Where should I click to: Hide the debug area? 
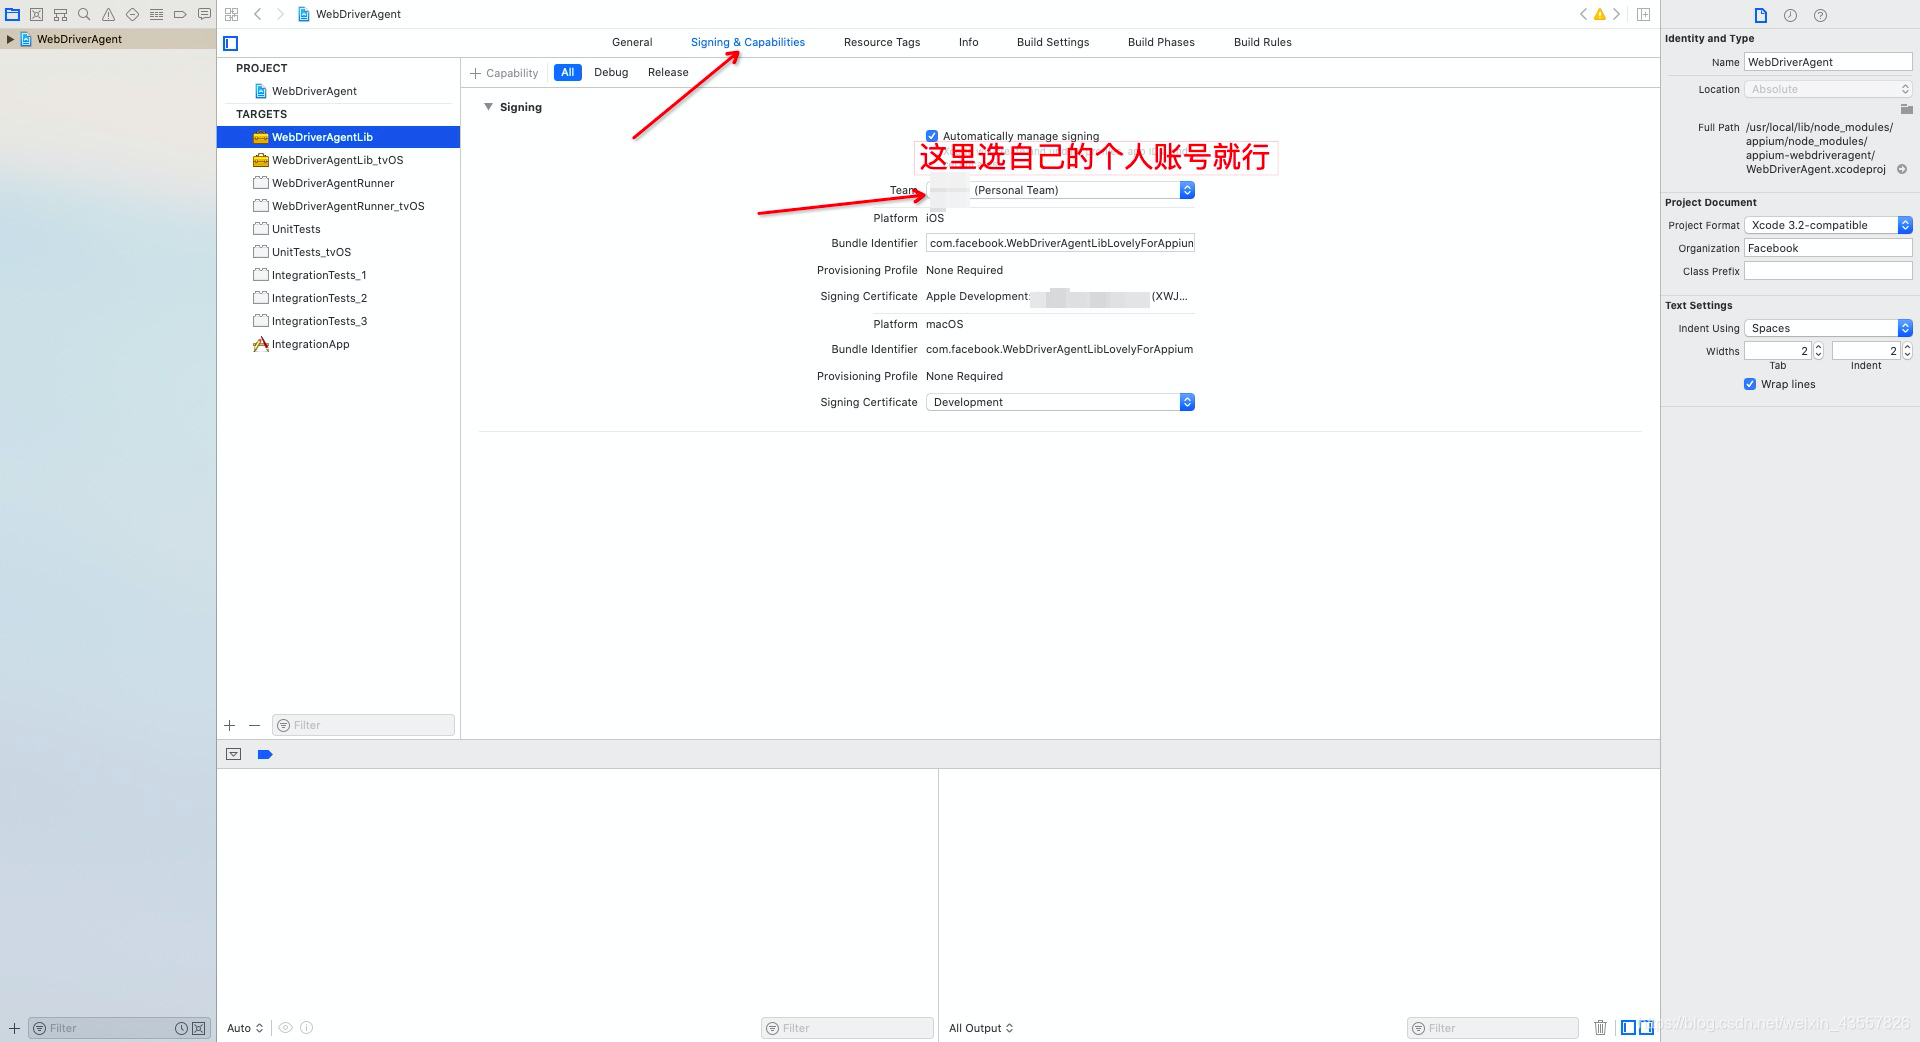pos(233,754)
